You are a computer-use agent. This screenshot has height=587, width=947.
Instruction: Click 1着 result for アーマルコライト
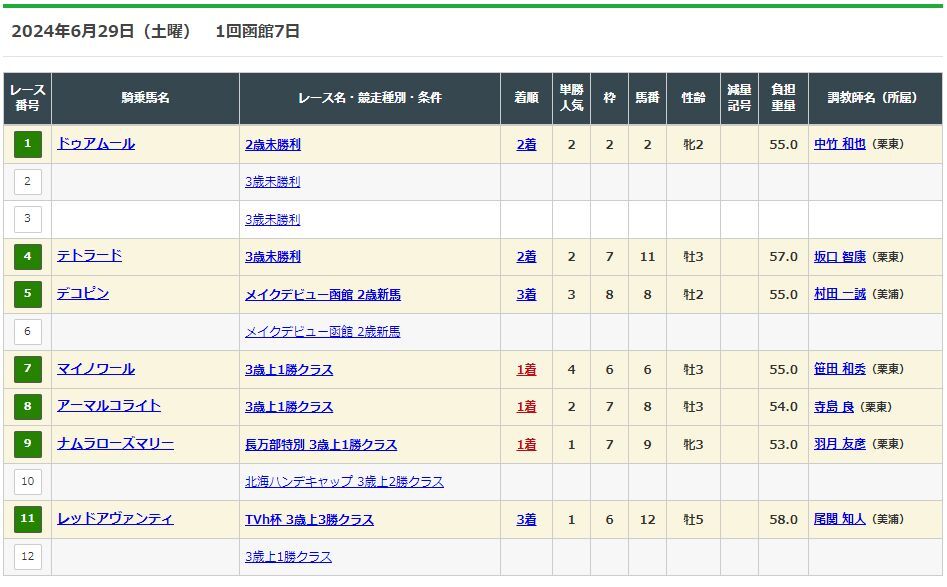click(x=527, y=407)
